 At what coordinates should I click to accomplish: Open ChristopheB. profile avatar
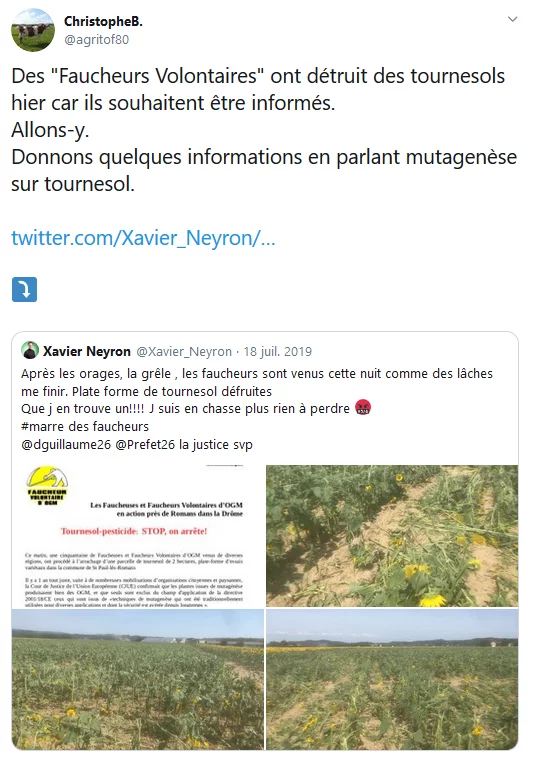tap(33, 30)
